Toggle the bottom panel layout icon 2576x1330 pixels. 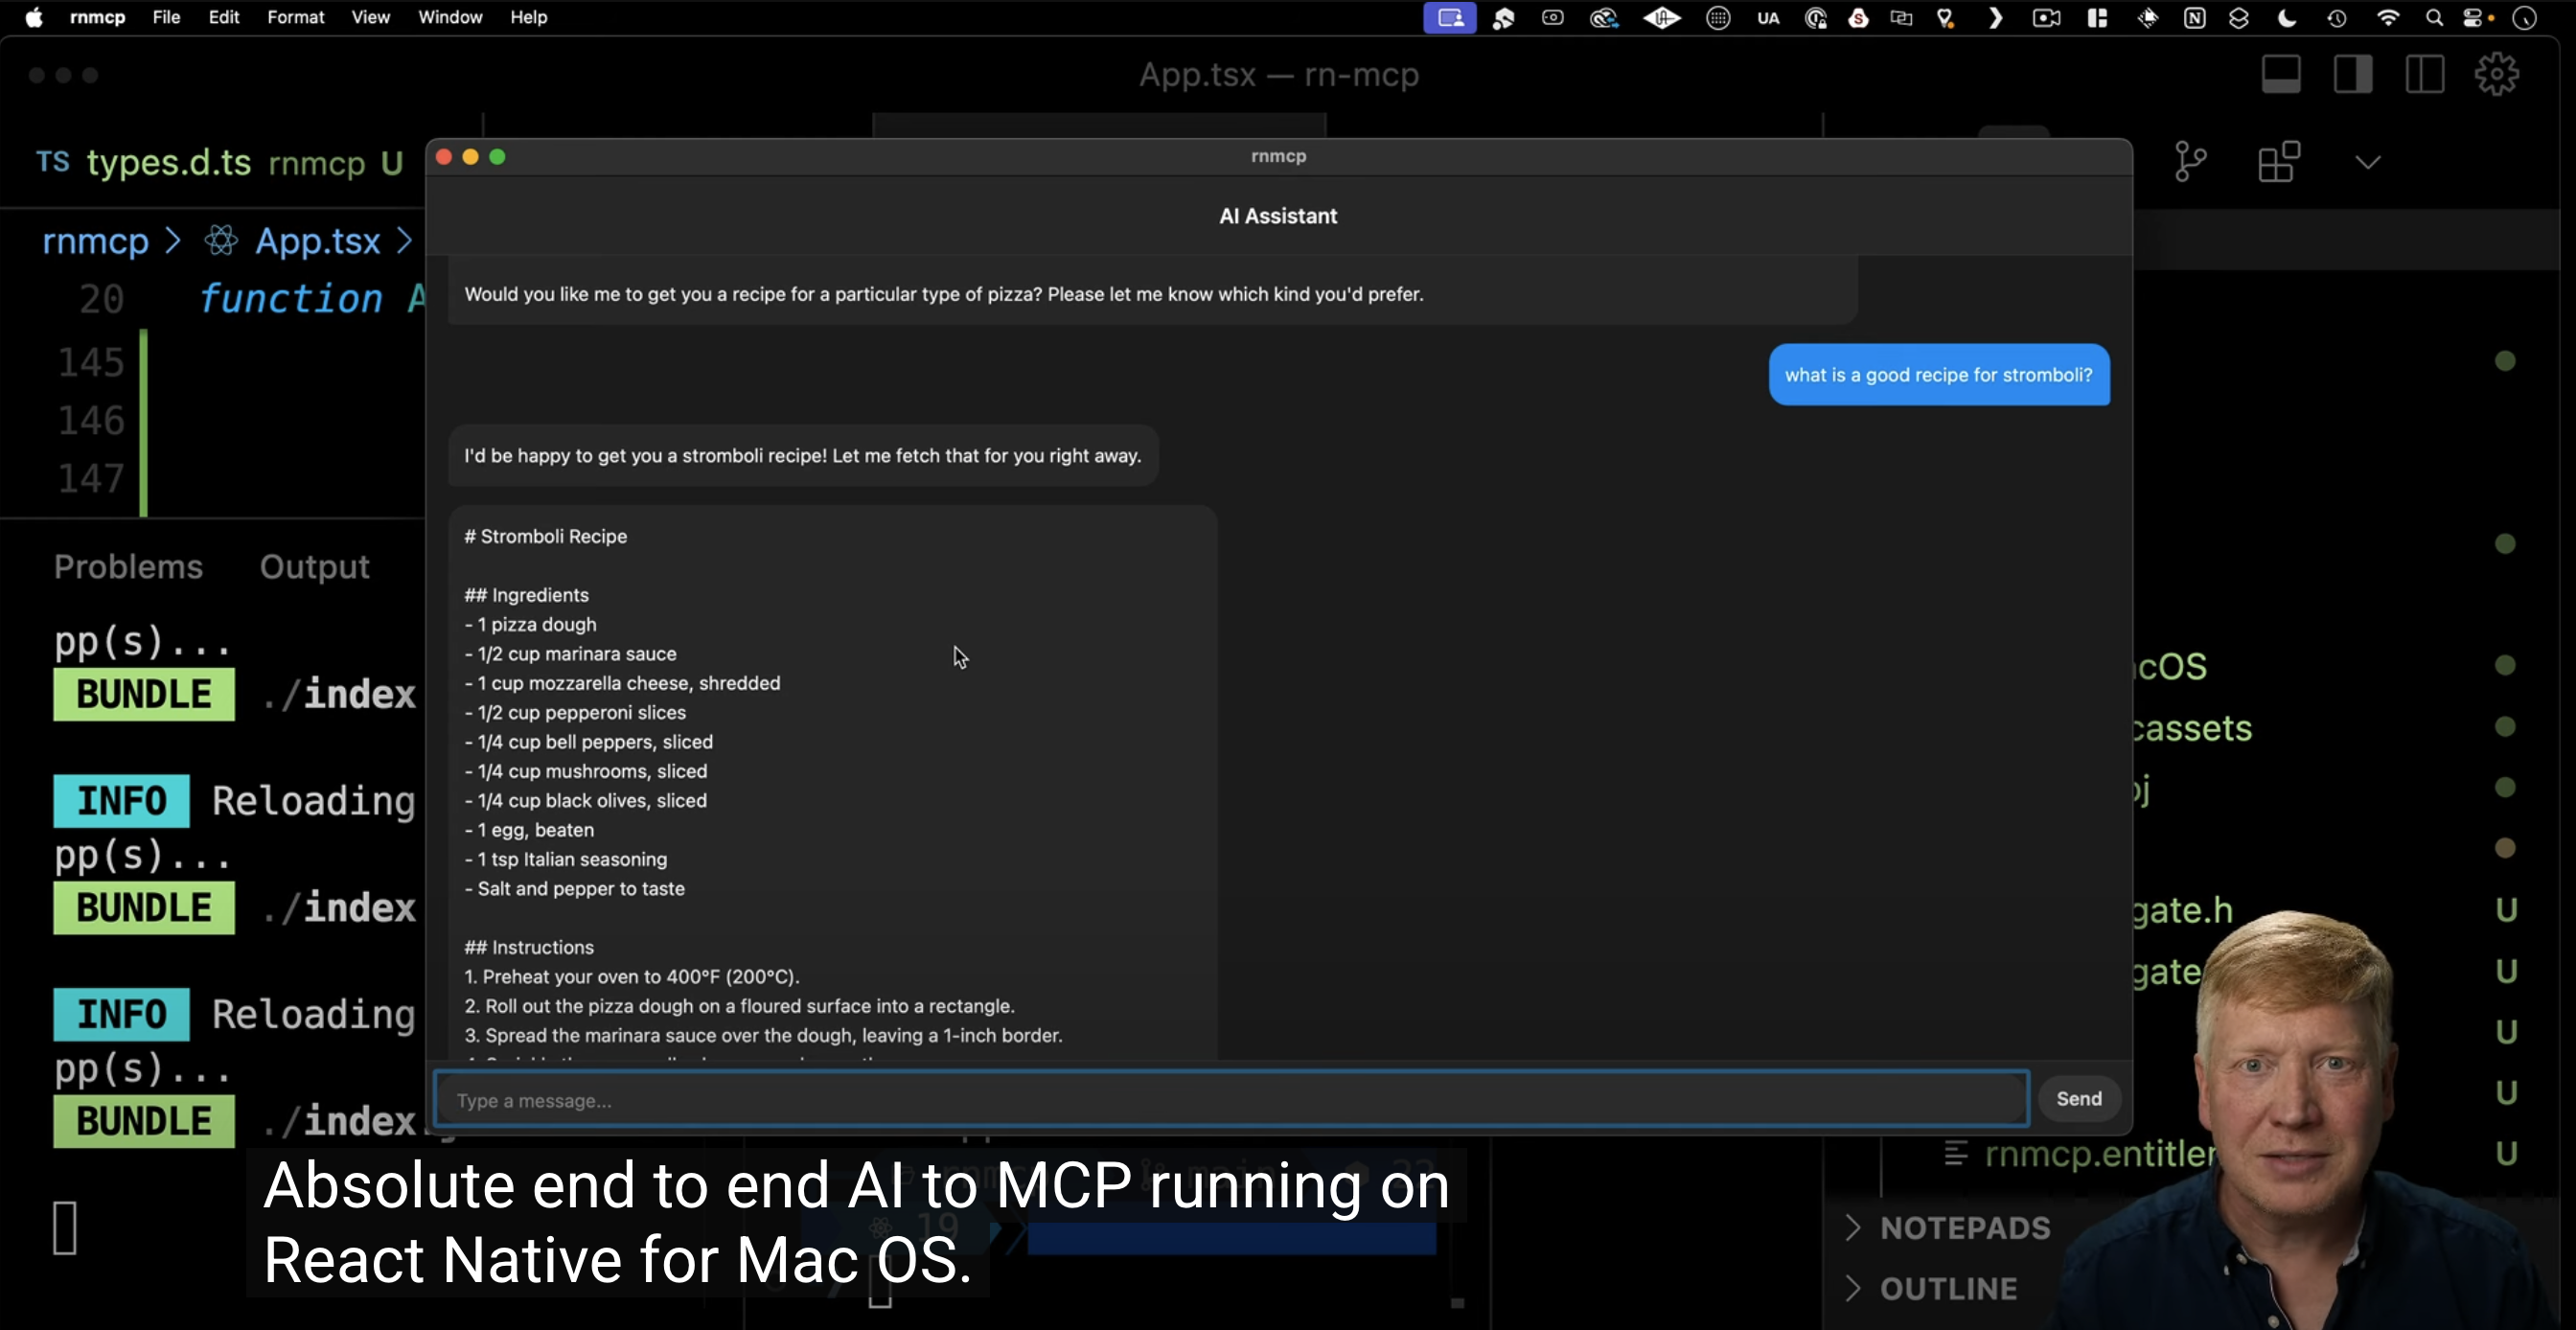(x=2281, y=75)
